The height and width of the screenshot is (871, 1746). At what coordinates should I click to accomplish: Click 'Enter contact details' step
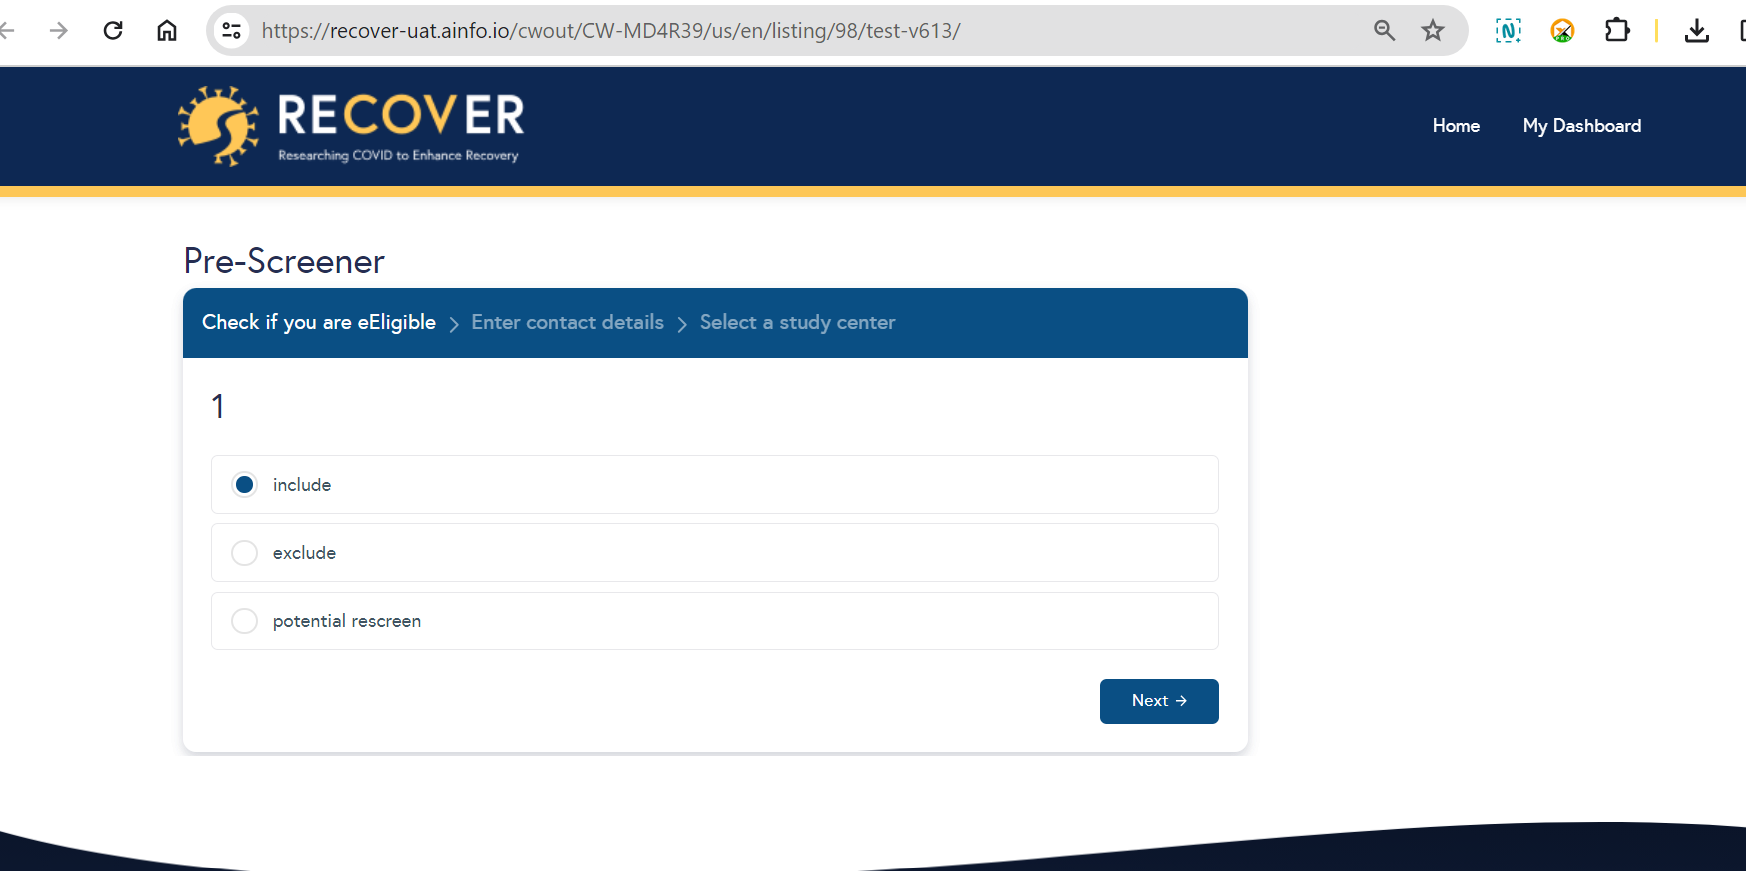click(x=567, y=323)
